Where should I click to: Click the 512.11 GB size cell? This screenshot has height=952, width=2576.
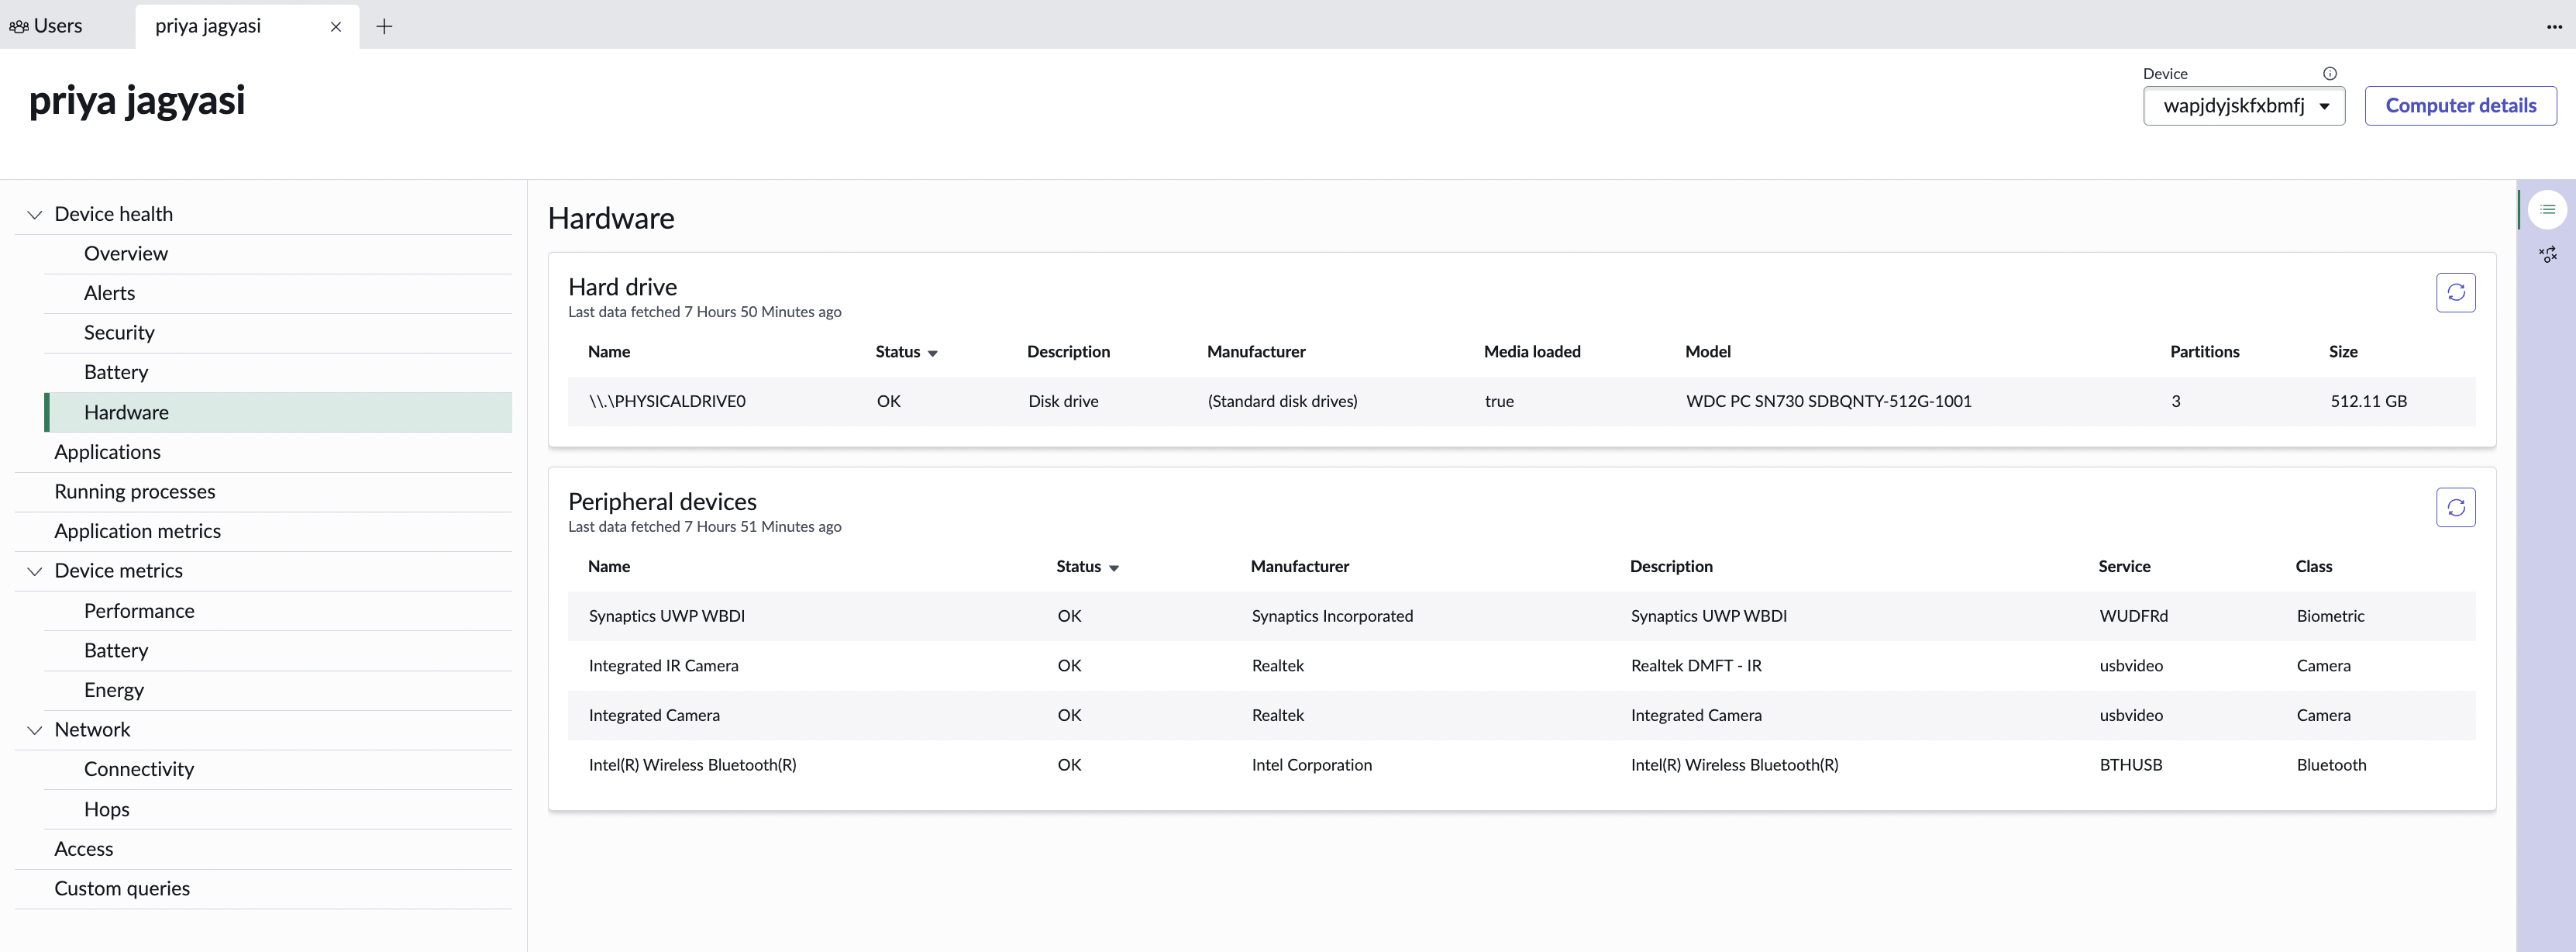(2368, 402)
